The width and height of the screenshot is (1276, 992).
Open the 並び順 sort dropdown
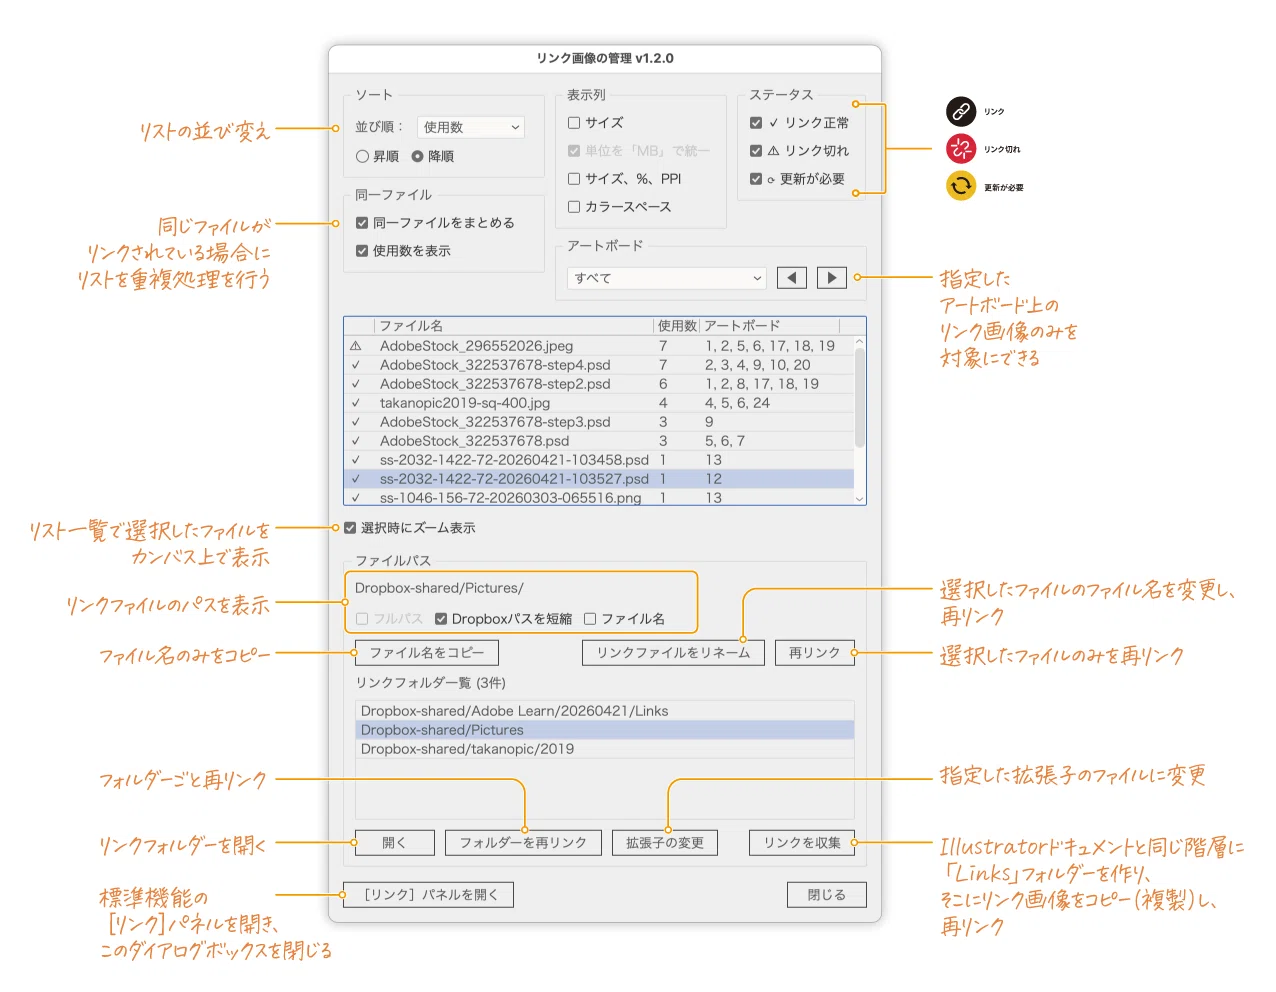470,127
